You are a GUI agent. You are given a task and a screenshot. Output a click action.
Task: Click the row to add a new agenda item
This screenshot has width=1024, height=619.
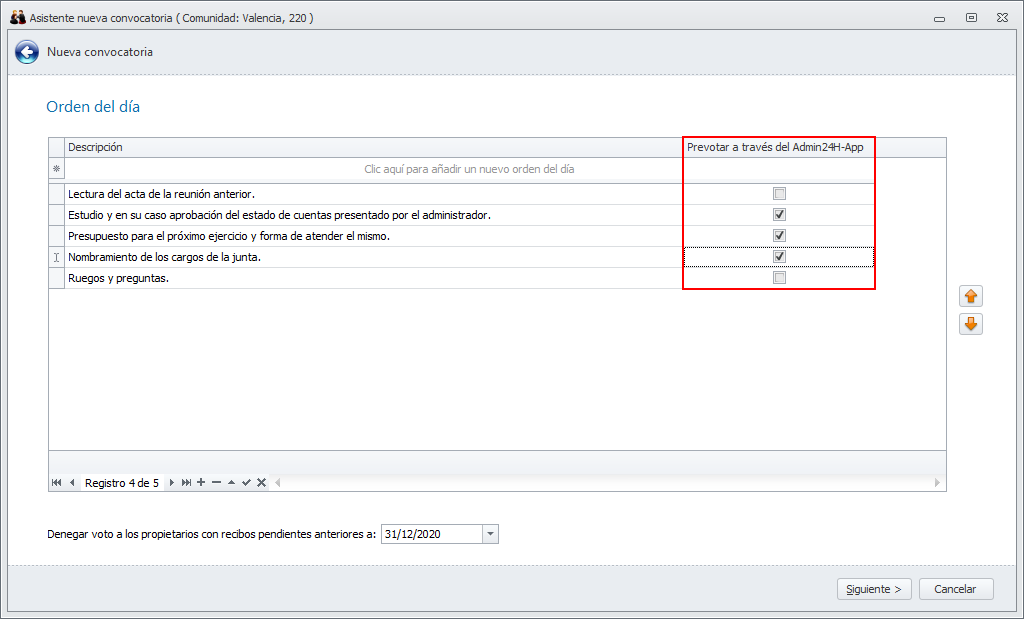469,169
